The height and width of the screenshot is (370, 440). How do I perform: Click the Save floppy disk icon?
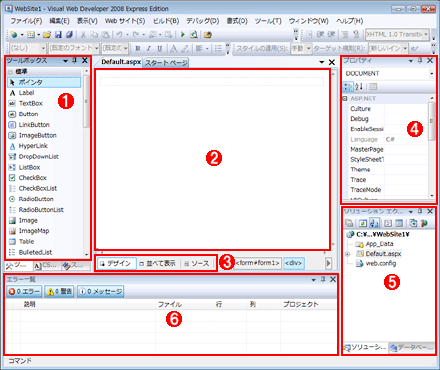(59, 35)
